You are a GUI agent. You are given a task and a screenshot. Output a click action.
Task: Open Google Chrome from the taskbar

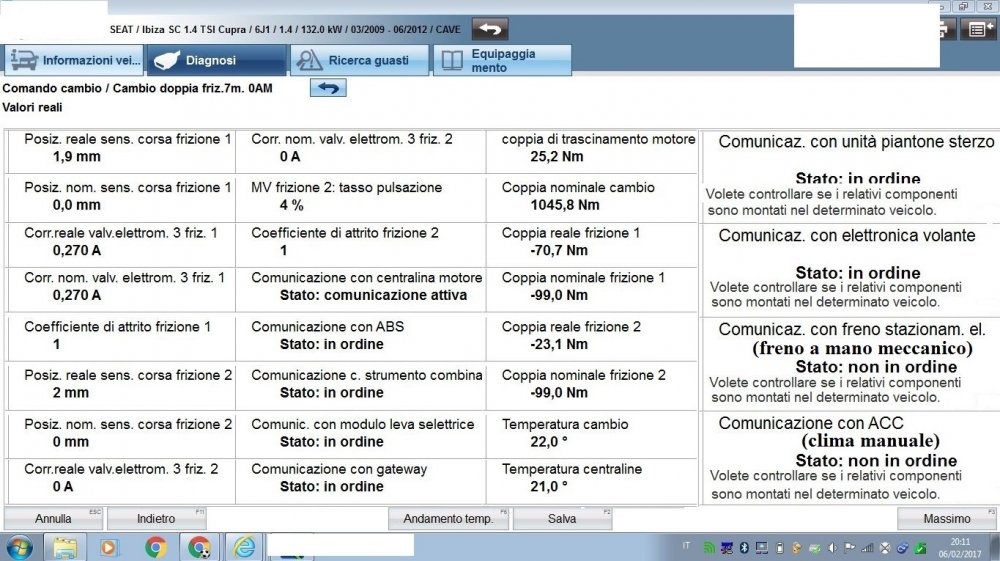(x=155, y=547)
